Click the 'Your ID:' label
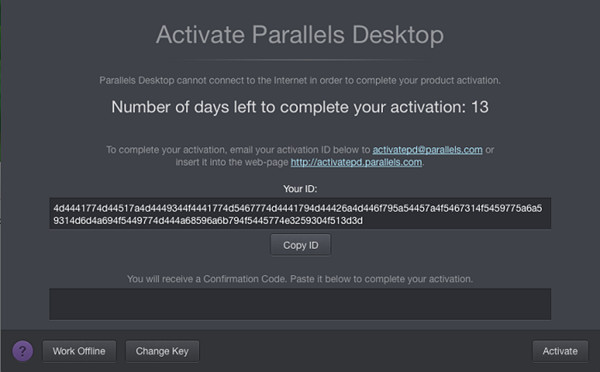Screen dimensions: 600x372 tap(300, 189)
